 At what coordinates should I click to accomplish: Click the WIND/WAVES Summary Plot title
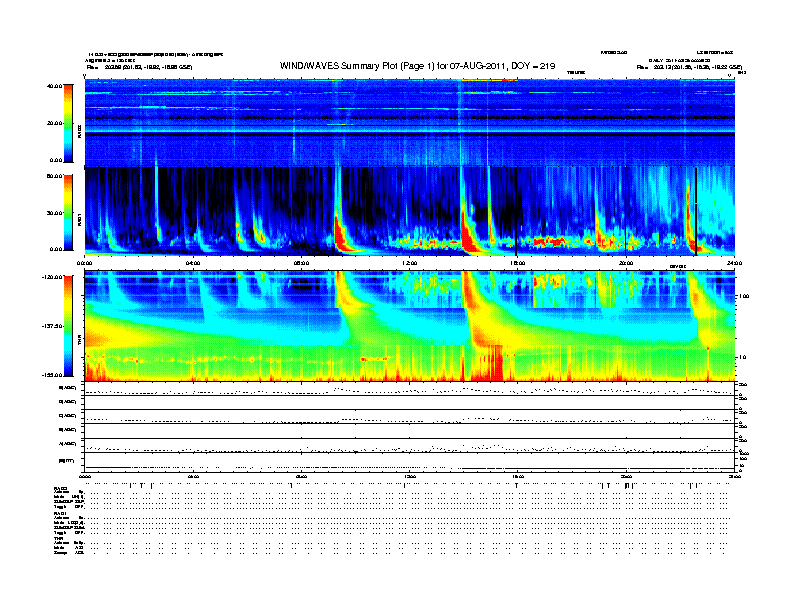click(417, 66)
